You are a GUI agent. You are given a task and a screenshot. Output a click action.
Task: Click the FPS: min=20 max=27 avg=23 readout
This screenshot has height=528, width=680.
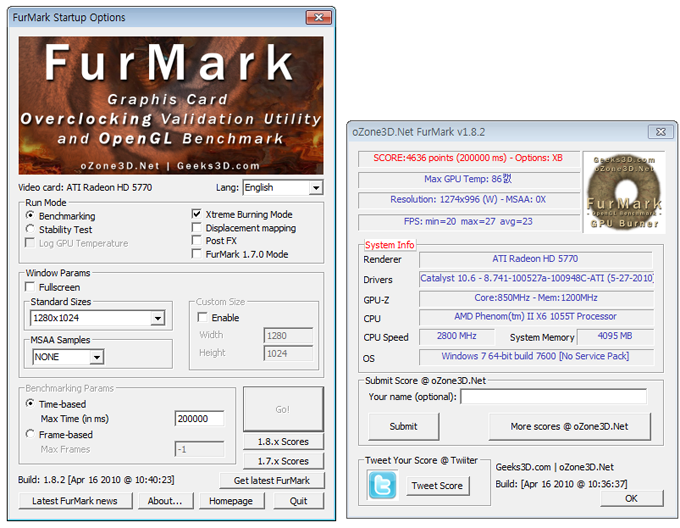[469, 222]
